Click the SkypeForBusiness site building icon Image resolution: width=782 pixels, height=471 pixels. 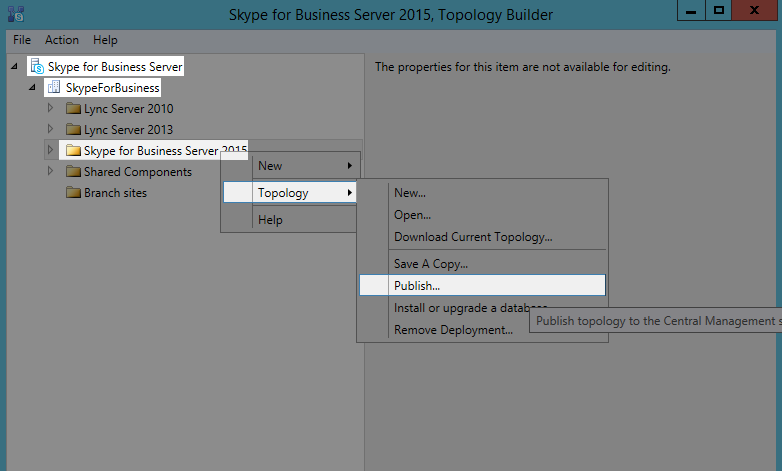click(54, 87)
